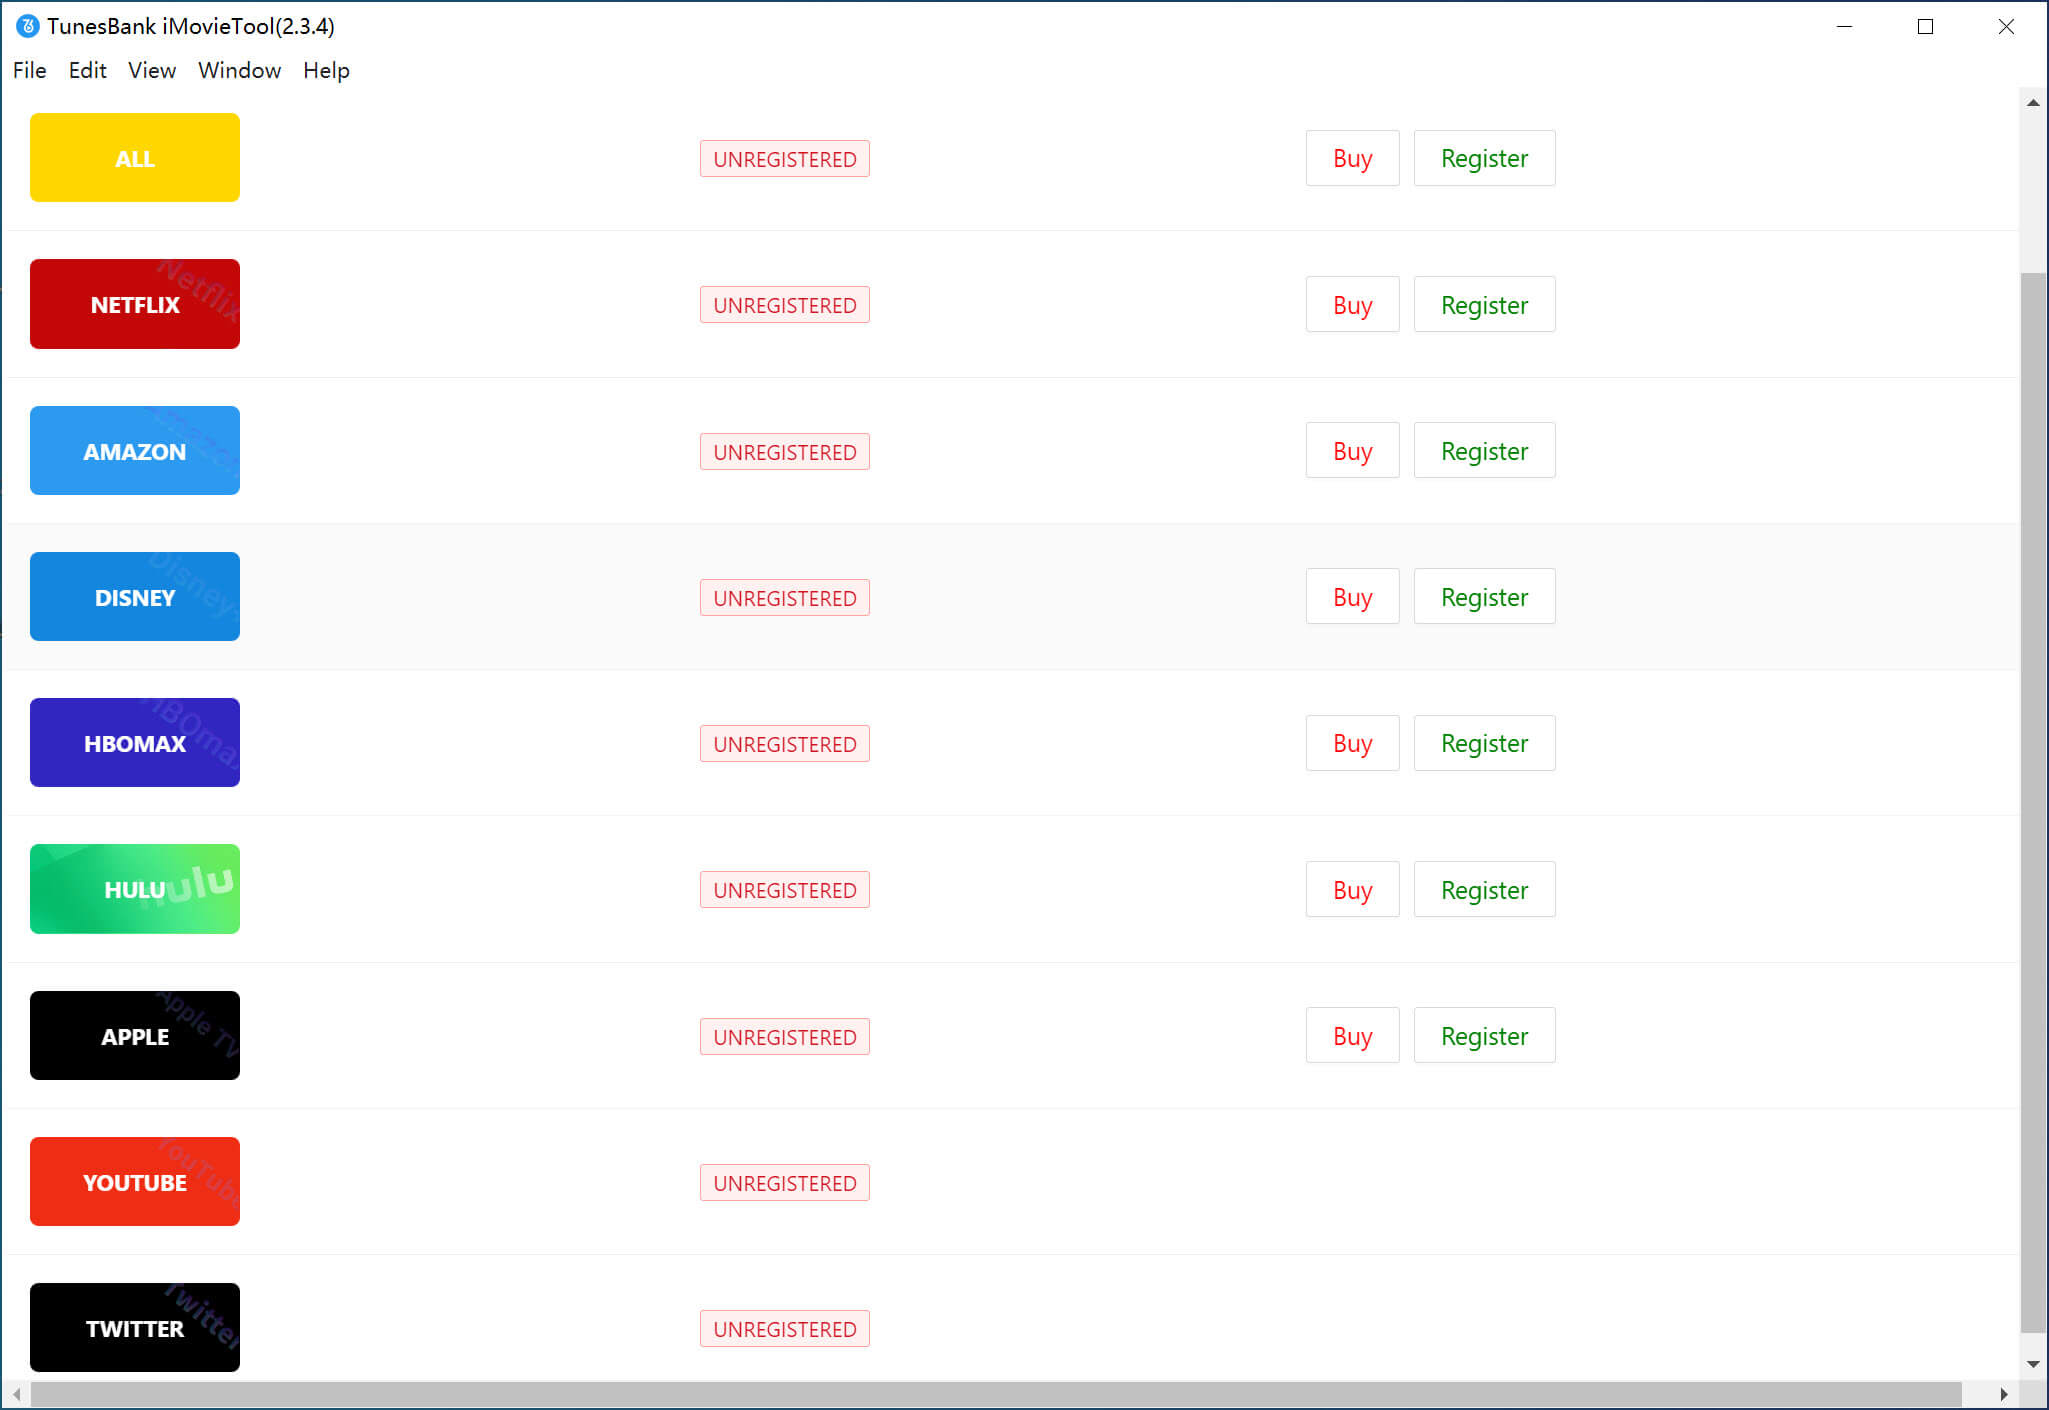
Task: Click UNREGISTERED badge in DISNEY row
Action: [x=785, y=598]
